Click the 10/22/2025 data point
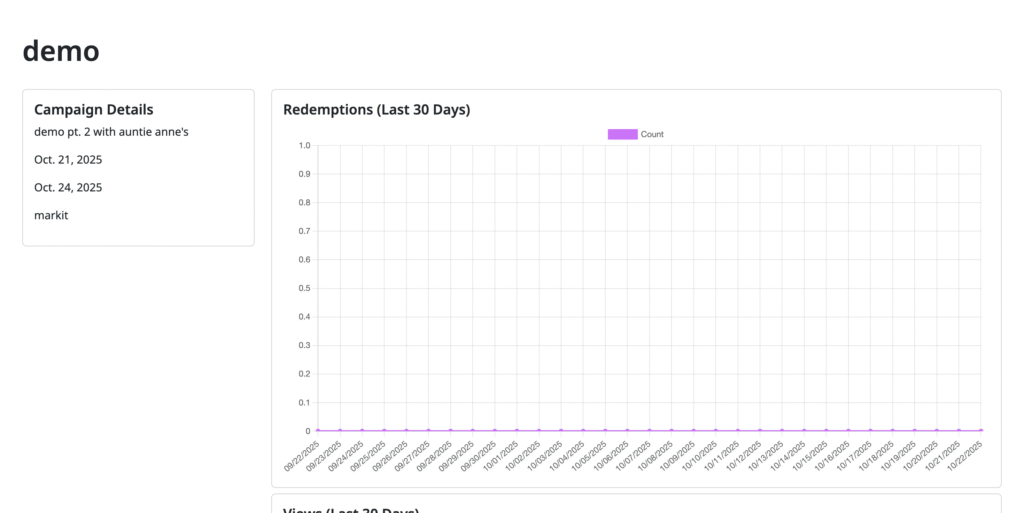 click(981, 431)
